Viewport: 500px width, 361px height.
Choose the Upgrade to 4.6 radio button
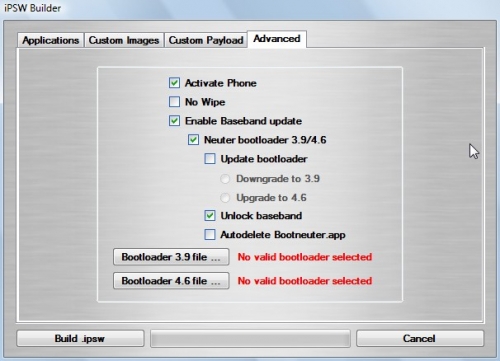(225, 198)
